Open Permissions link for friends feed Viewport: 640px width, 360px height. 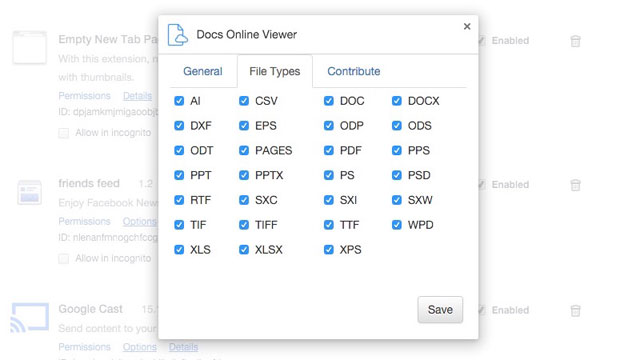pyautogui.click(x=84, y=222)
